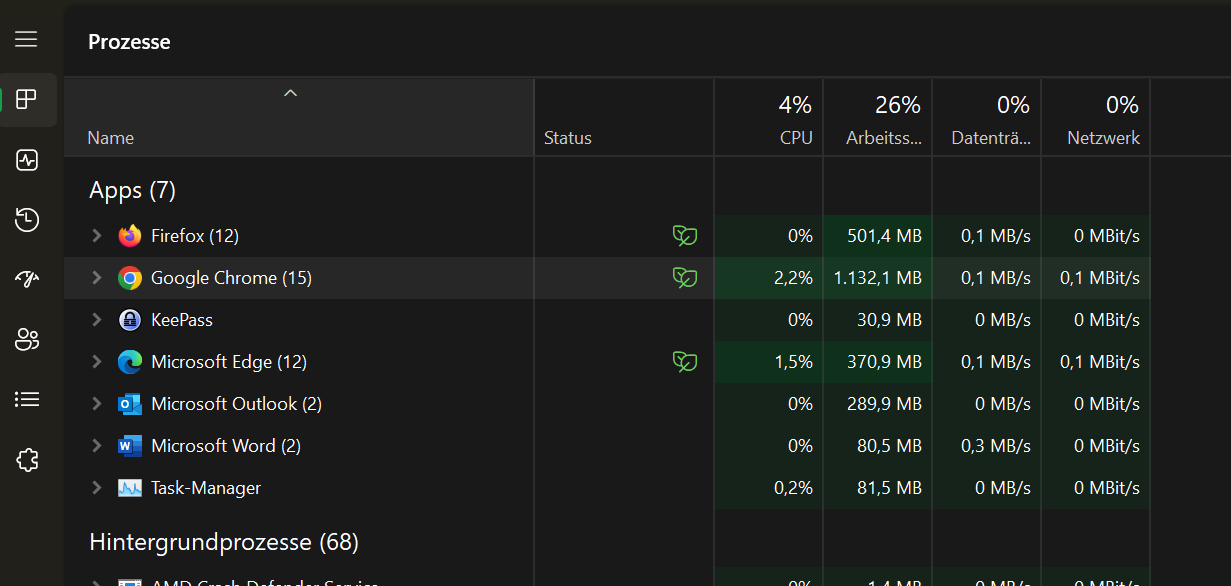This screenshot has height=586, width=1231.
Task: Open the App history tab in sidebar
Action: tap(27, 220)
